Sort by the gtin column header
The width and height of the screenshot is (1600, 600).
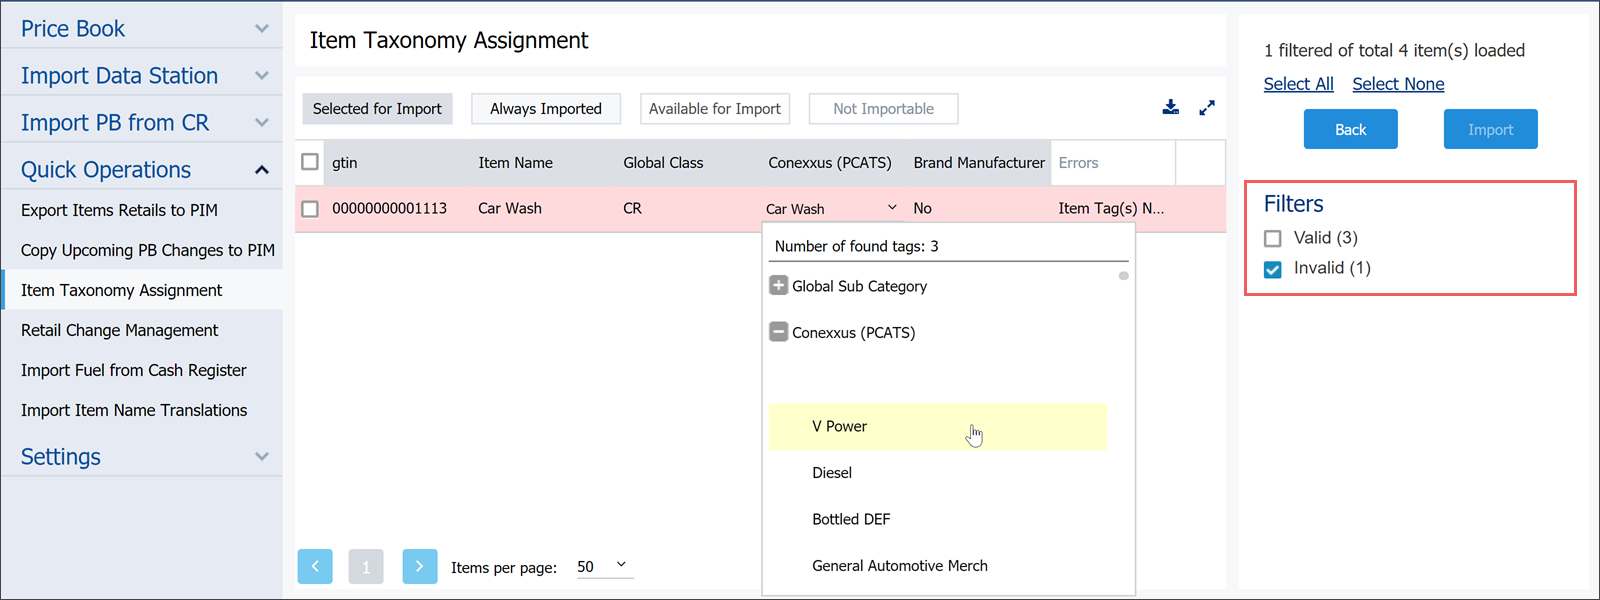345,163
